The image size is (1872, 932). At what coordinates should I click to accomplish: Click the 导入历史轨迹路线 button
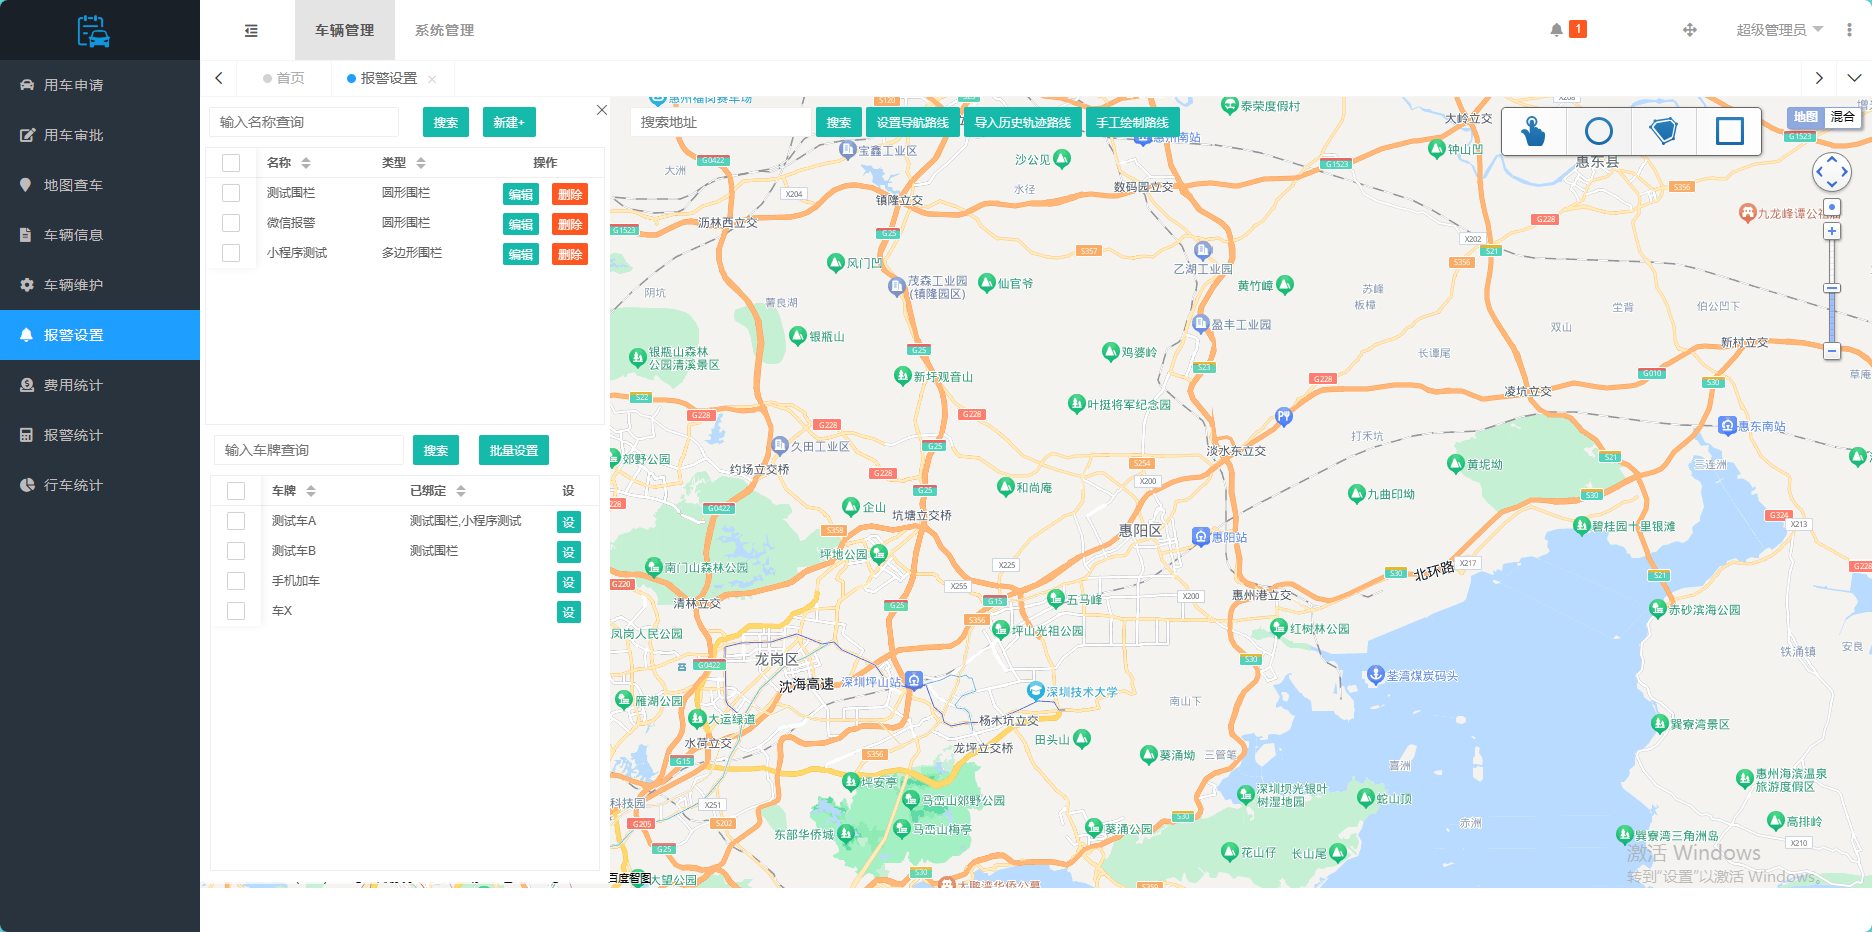(1022, 122)
